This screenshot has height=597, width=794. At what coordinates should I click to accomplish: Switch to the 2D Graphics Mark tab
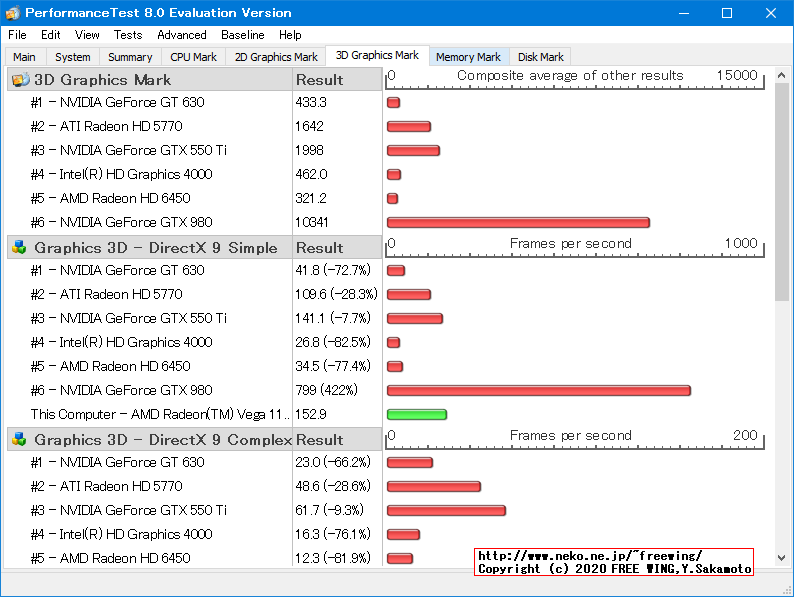pos(276,58)
